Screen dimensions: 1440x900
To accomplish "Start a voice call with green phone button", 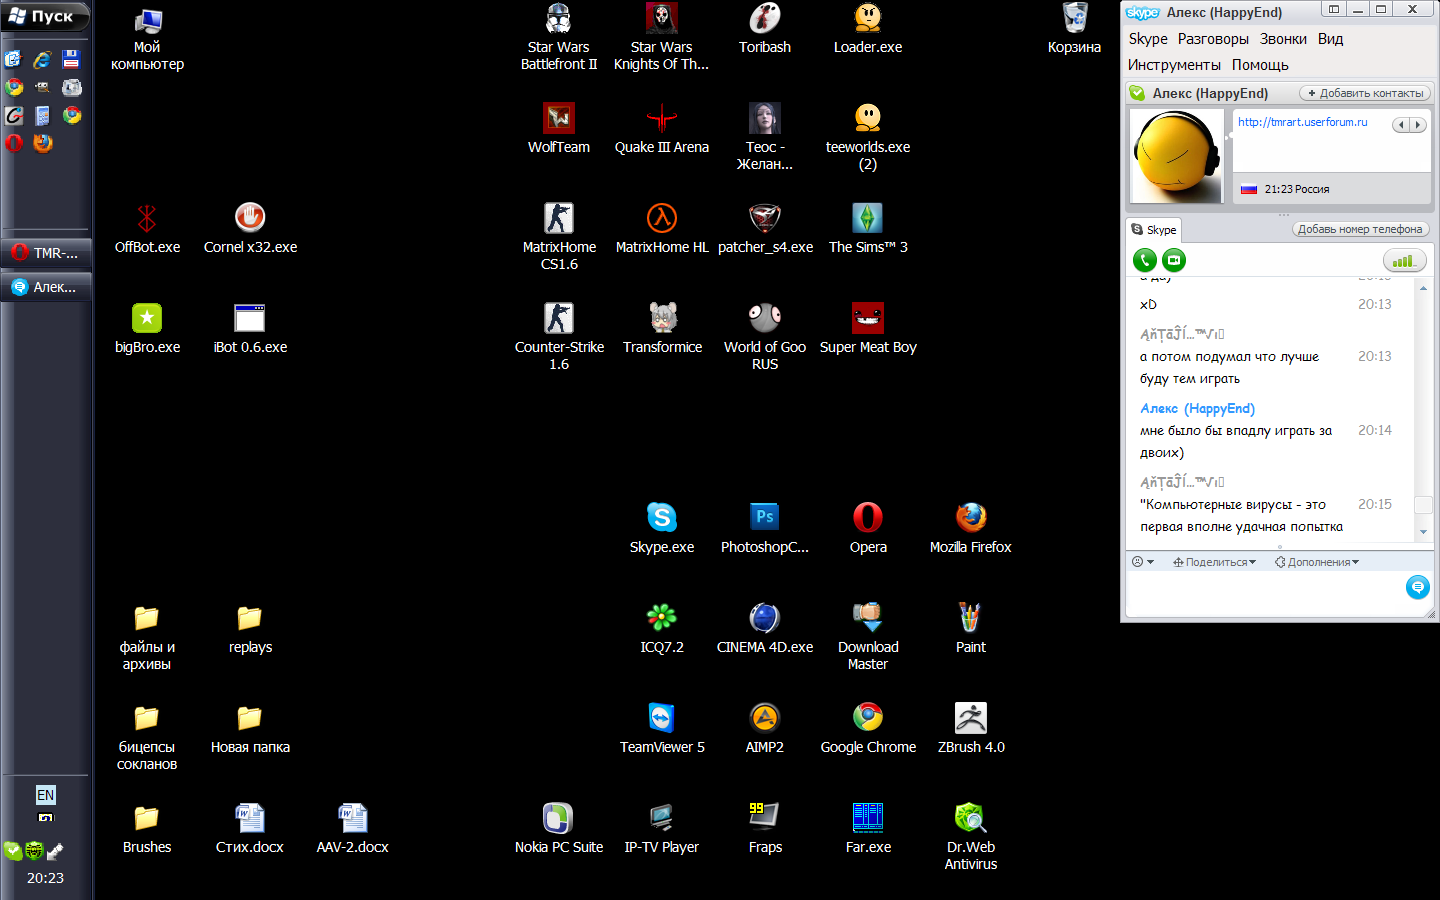I will tap(1145, 261).
